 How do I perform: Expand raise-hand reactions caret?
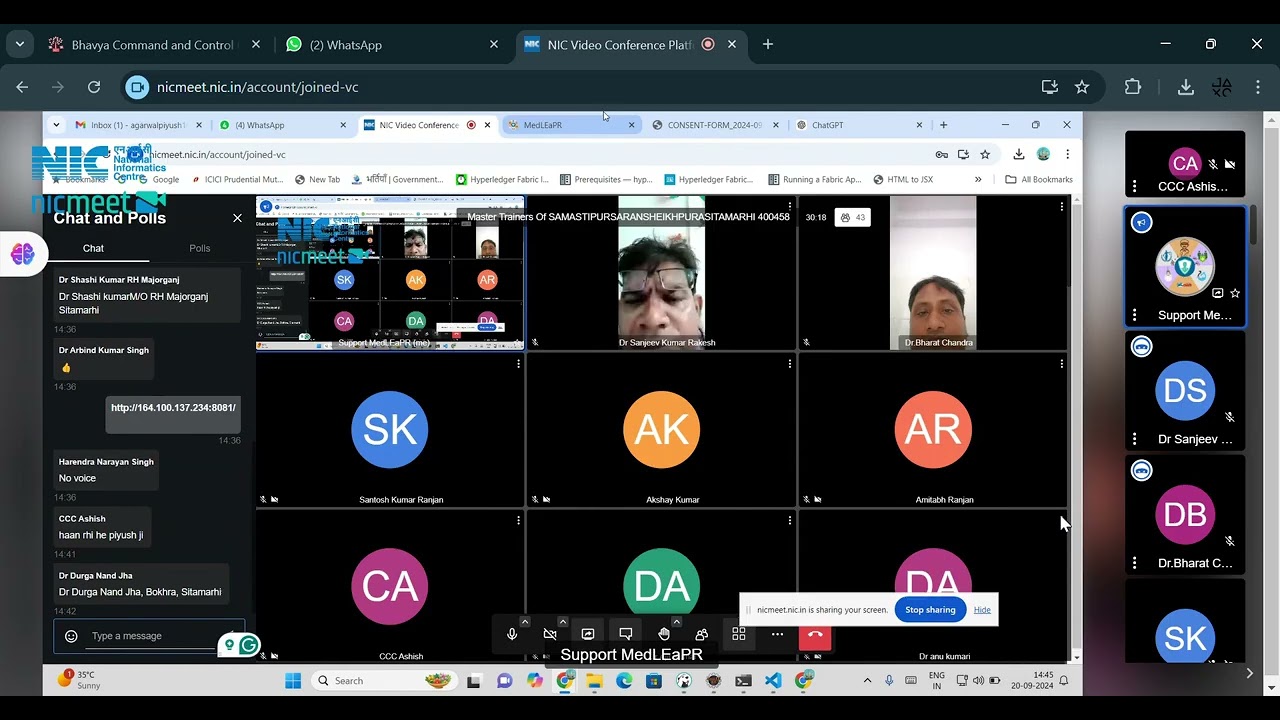[676, 622]
